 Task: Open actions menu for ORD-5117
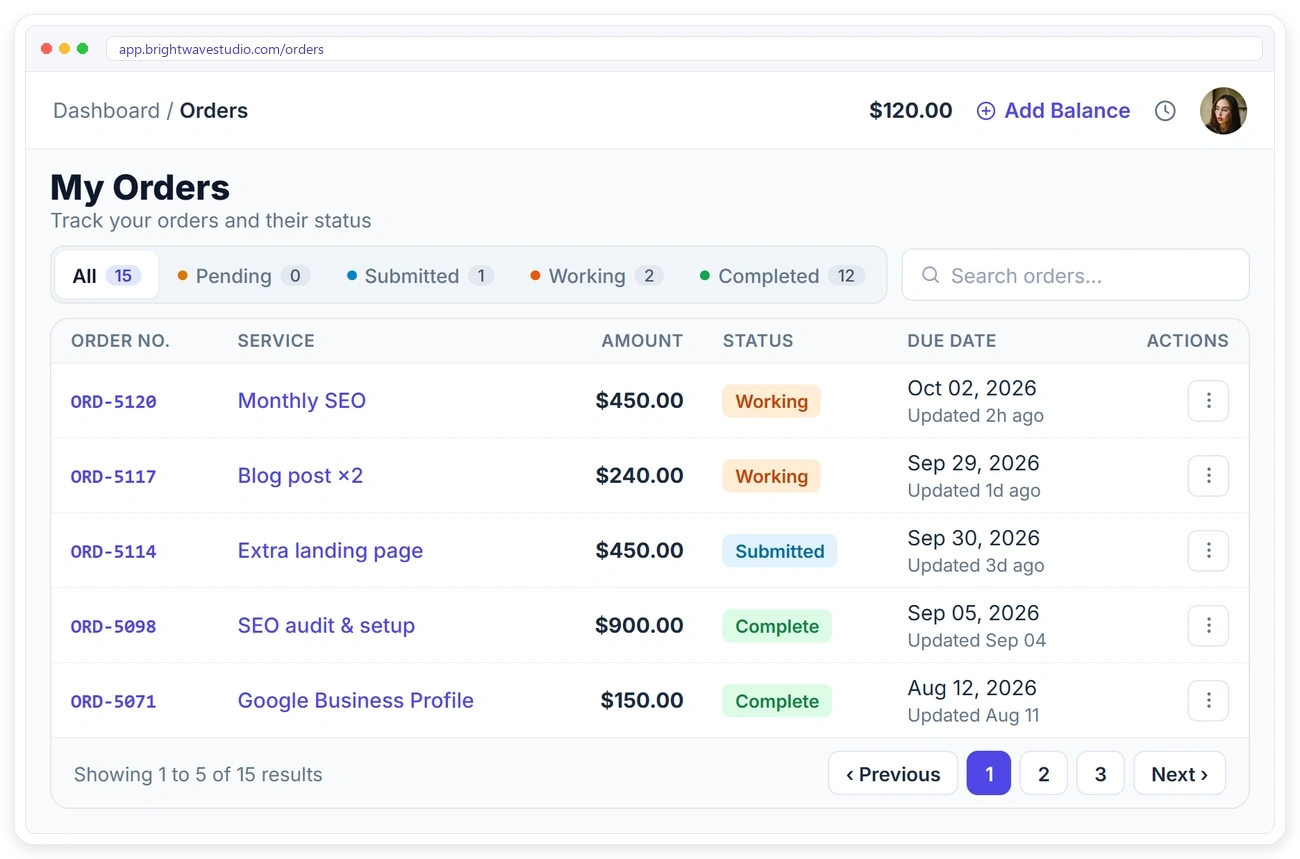pyautogui.click(x=1208, y=476)
